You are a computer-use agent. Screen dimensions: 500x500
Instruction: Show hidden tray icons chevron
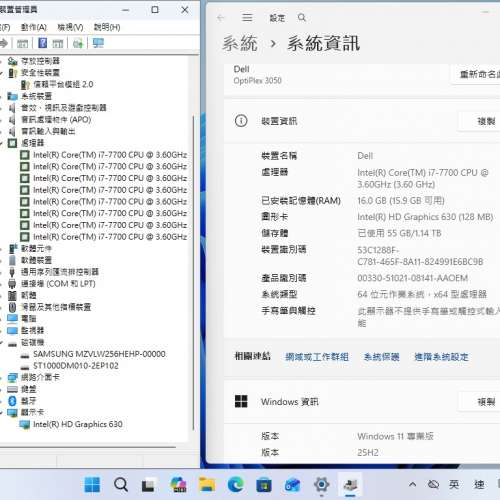(412, 484)
